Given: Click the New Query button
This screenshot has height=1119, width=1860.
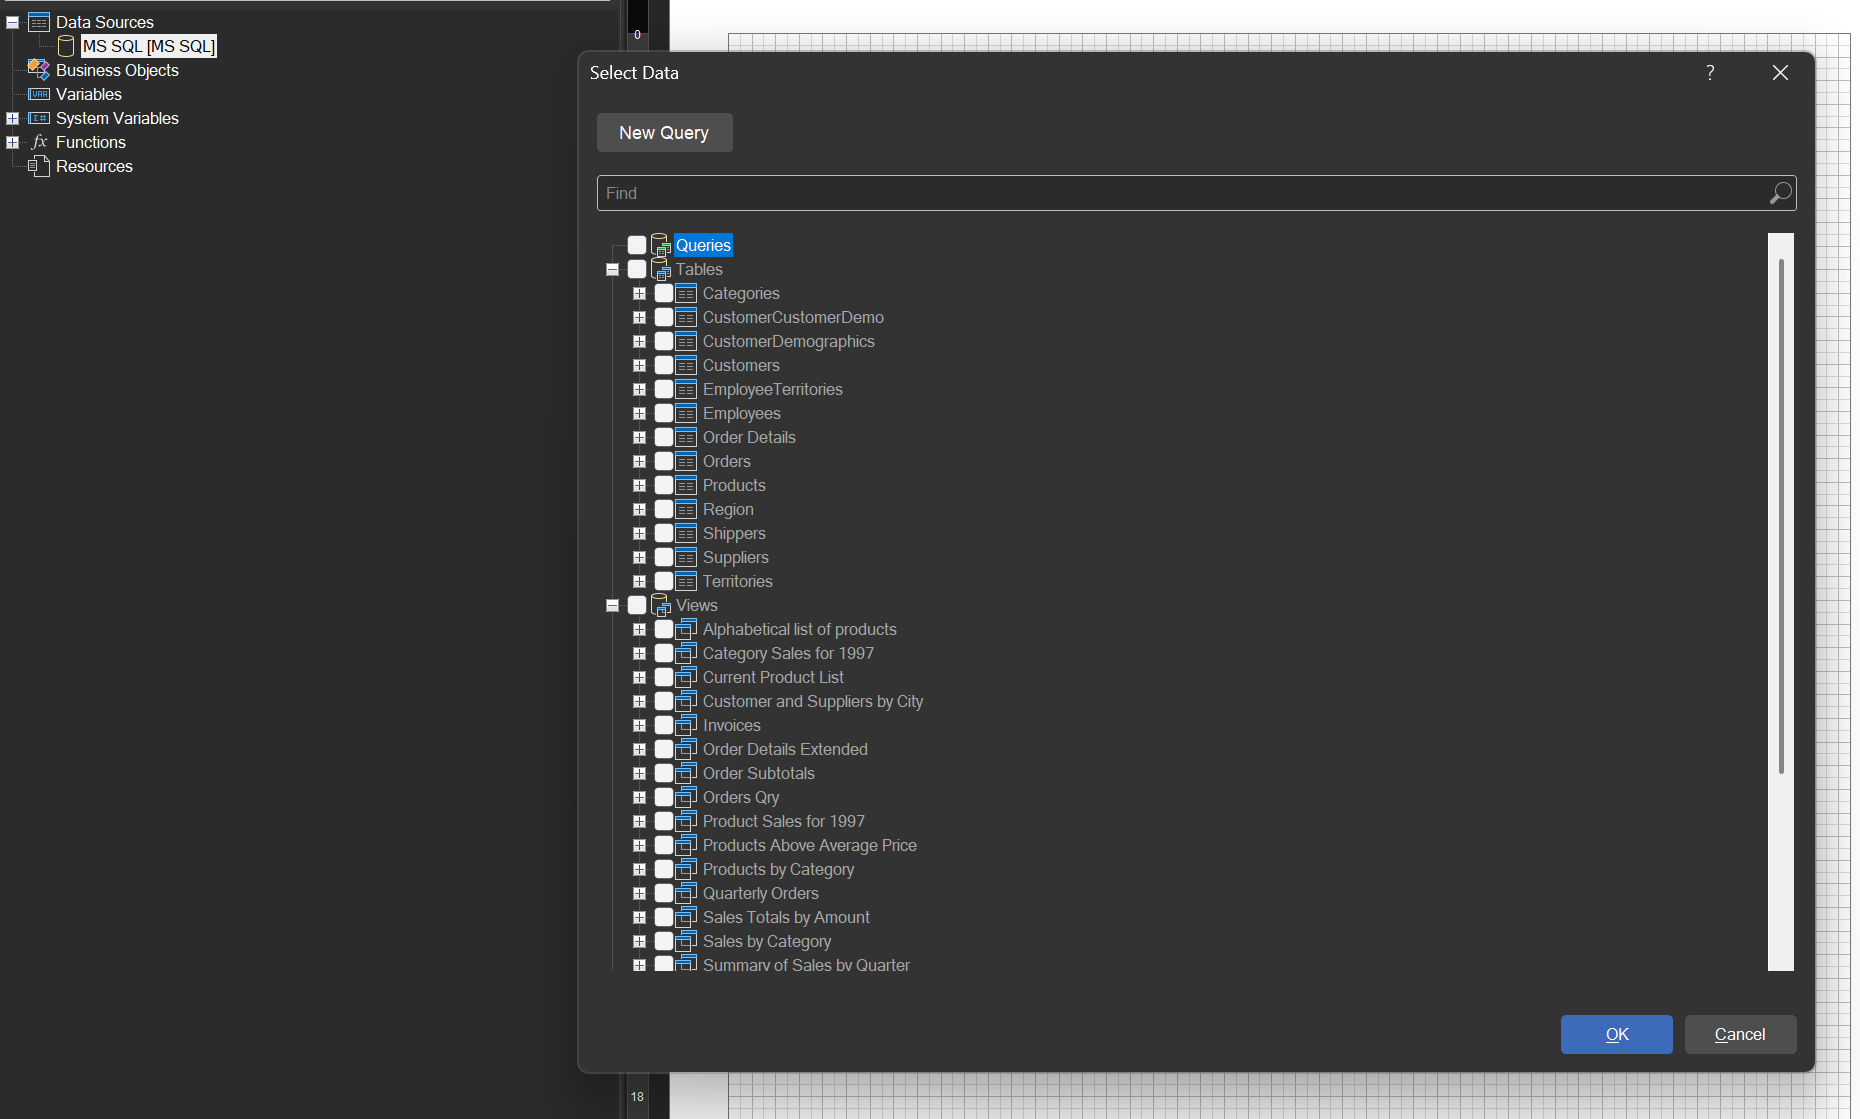Looking at the screenshot, I should tap(664, 132).
